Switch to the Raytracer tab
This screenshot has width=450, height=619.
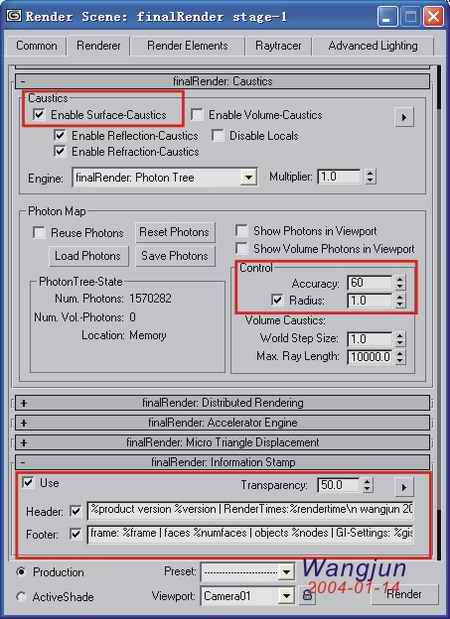(278, 46)
